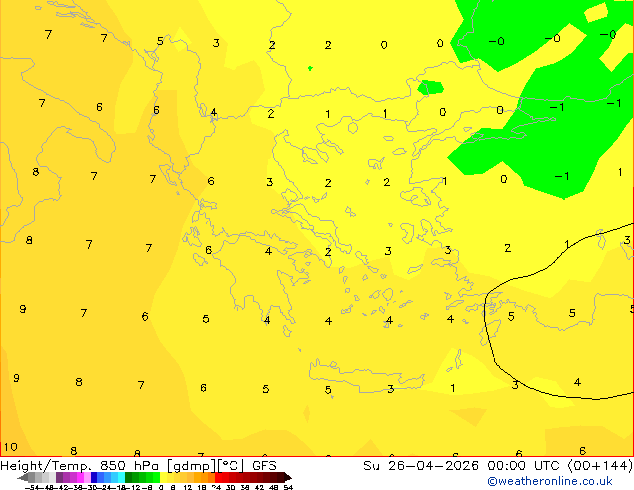The width and height of the screenshot is (634, 490).
Task: Click the Height/Temp. 850 hPa chart title
Action: point(138,466)
